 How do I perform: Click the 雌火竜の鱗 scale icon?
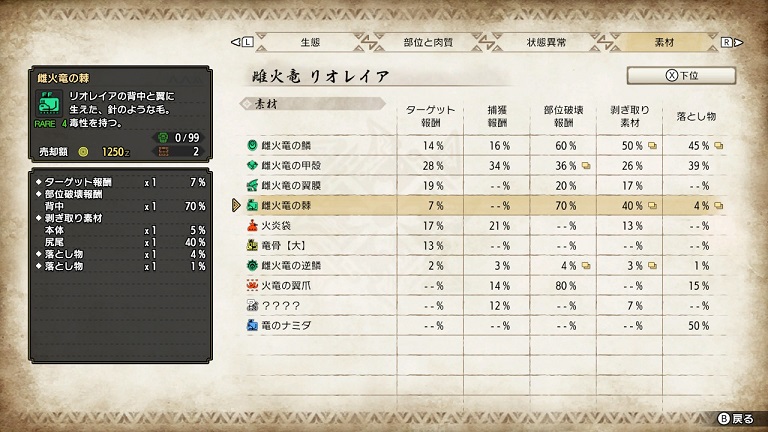click(252, 145)
